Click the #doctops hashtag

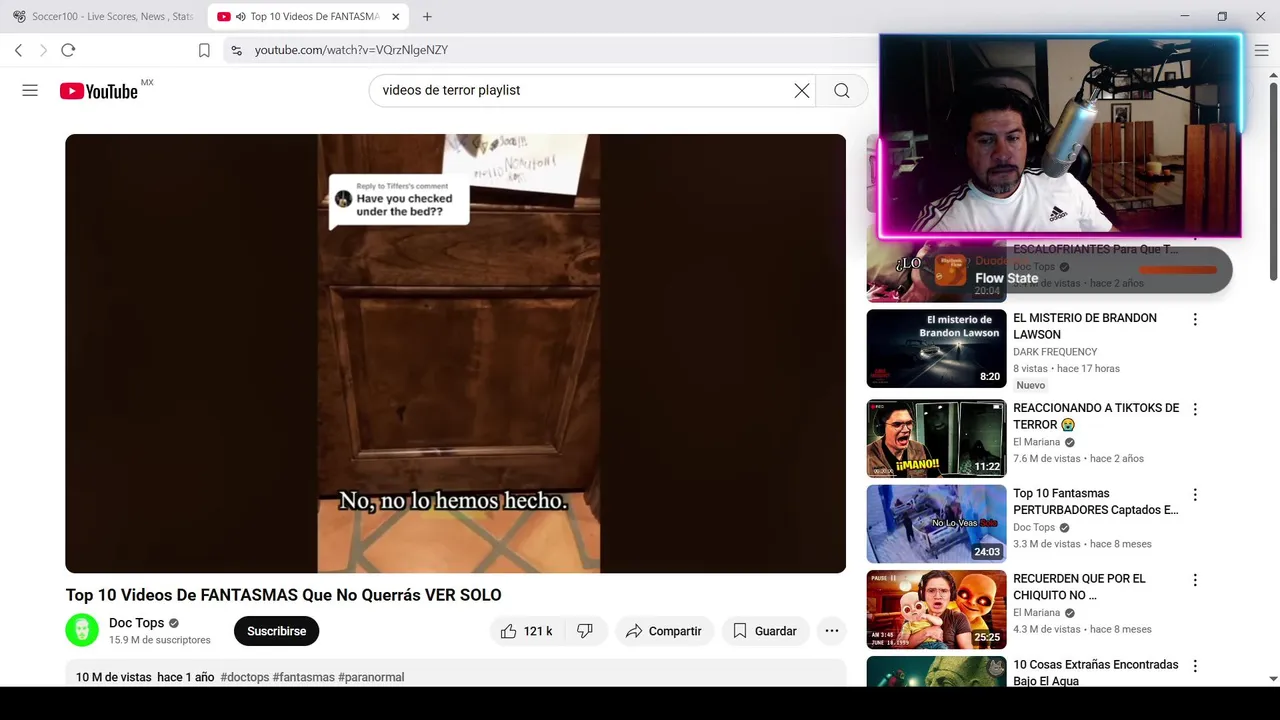[x=245, y=677]
